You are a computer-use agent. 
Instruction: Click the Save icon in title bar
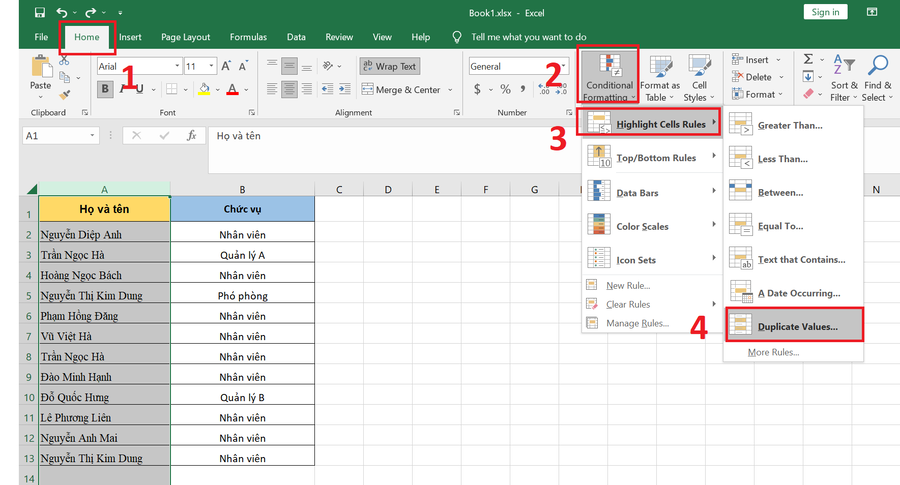pos(40,12)
